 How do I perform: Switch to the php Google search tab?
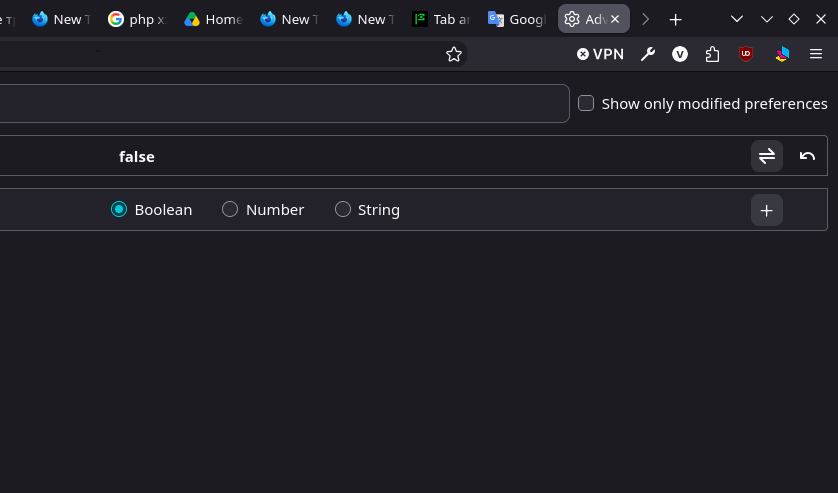click(x=137, y=19)
